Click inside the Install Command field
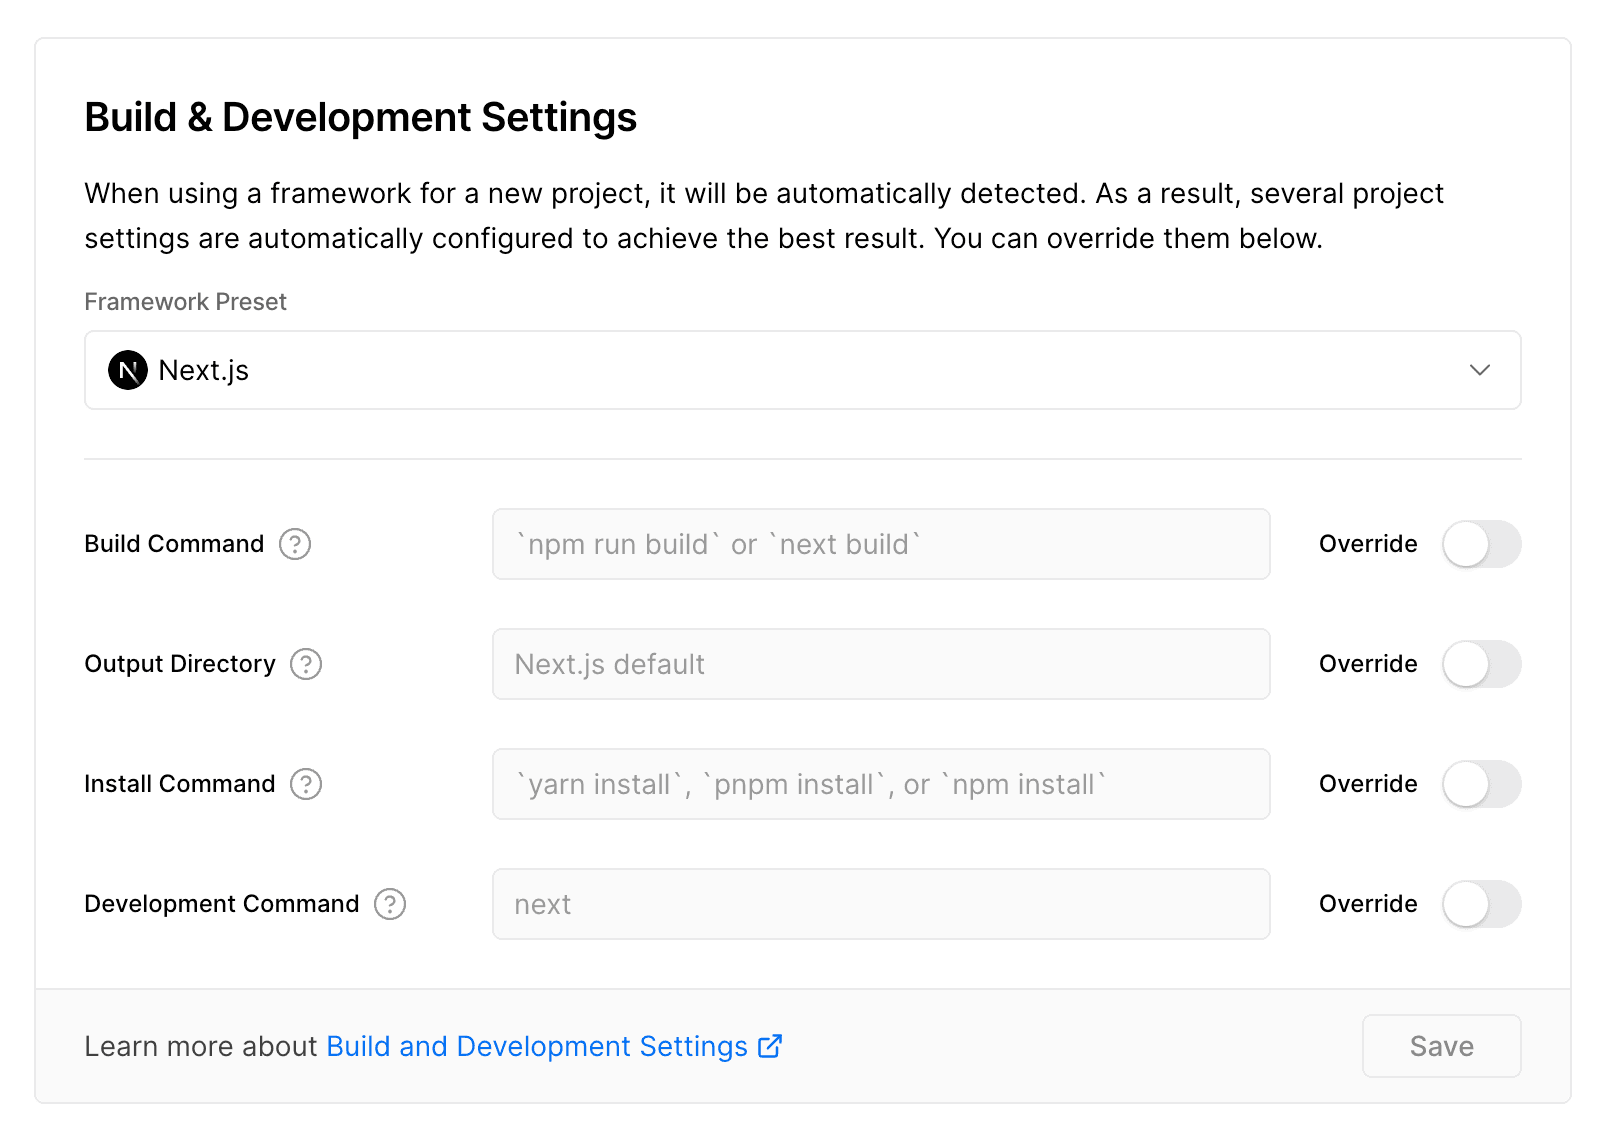 pyautogui.click(x=880, y=784)
